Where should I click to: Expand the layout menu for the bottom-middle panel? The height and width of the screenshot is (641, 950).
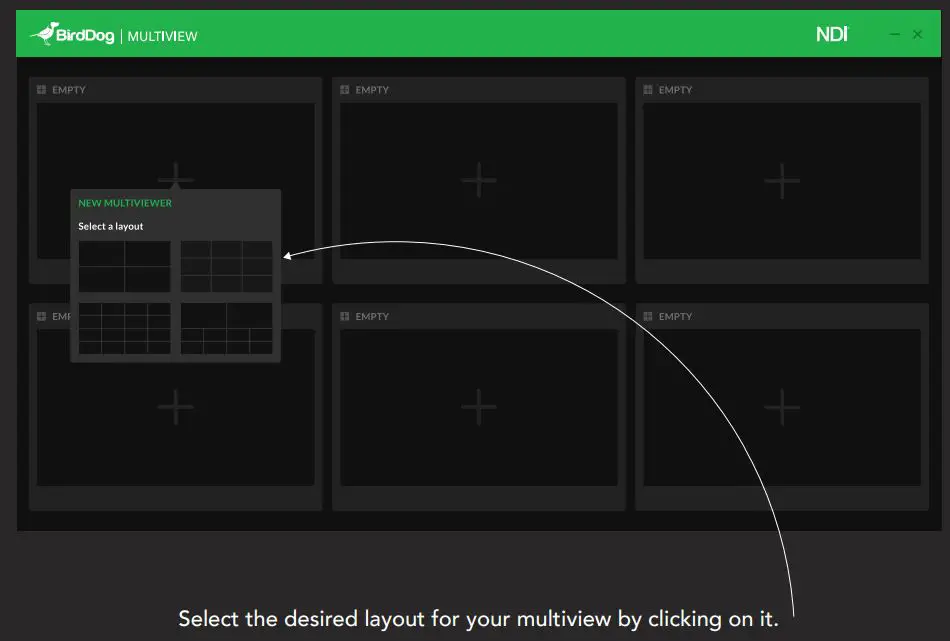[345, 316]
